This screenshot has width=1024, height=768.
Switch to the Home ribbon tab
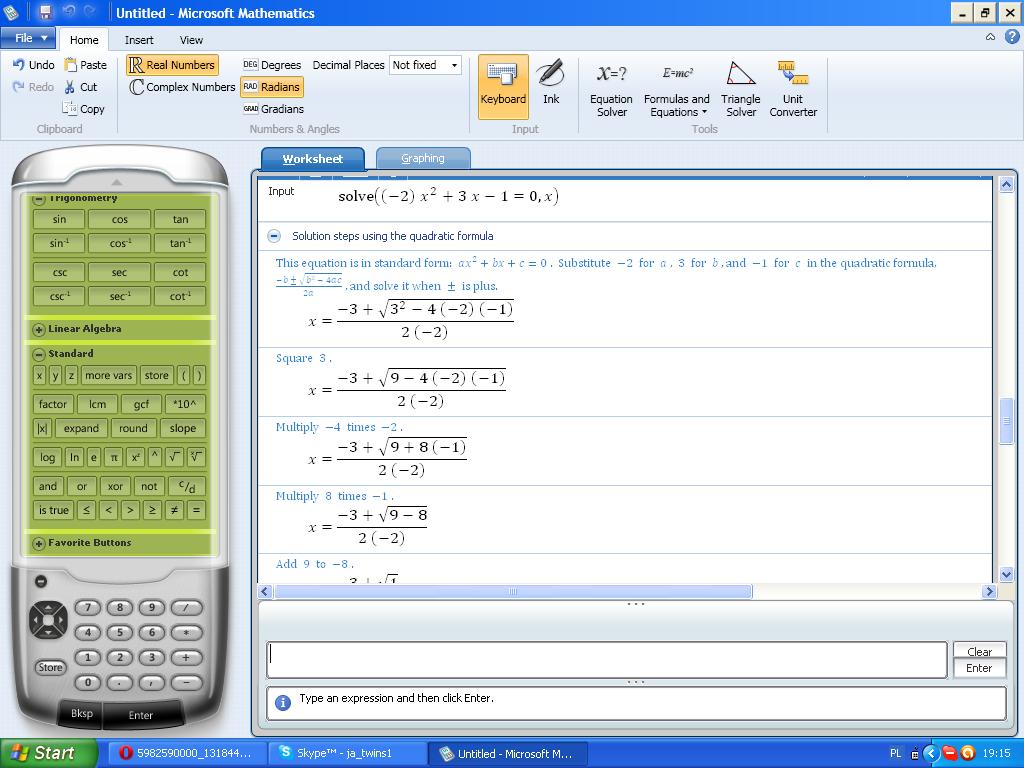tap(84, 40)
